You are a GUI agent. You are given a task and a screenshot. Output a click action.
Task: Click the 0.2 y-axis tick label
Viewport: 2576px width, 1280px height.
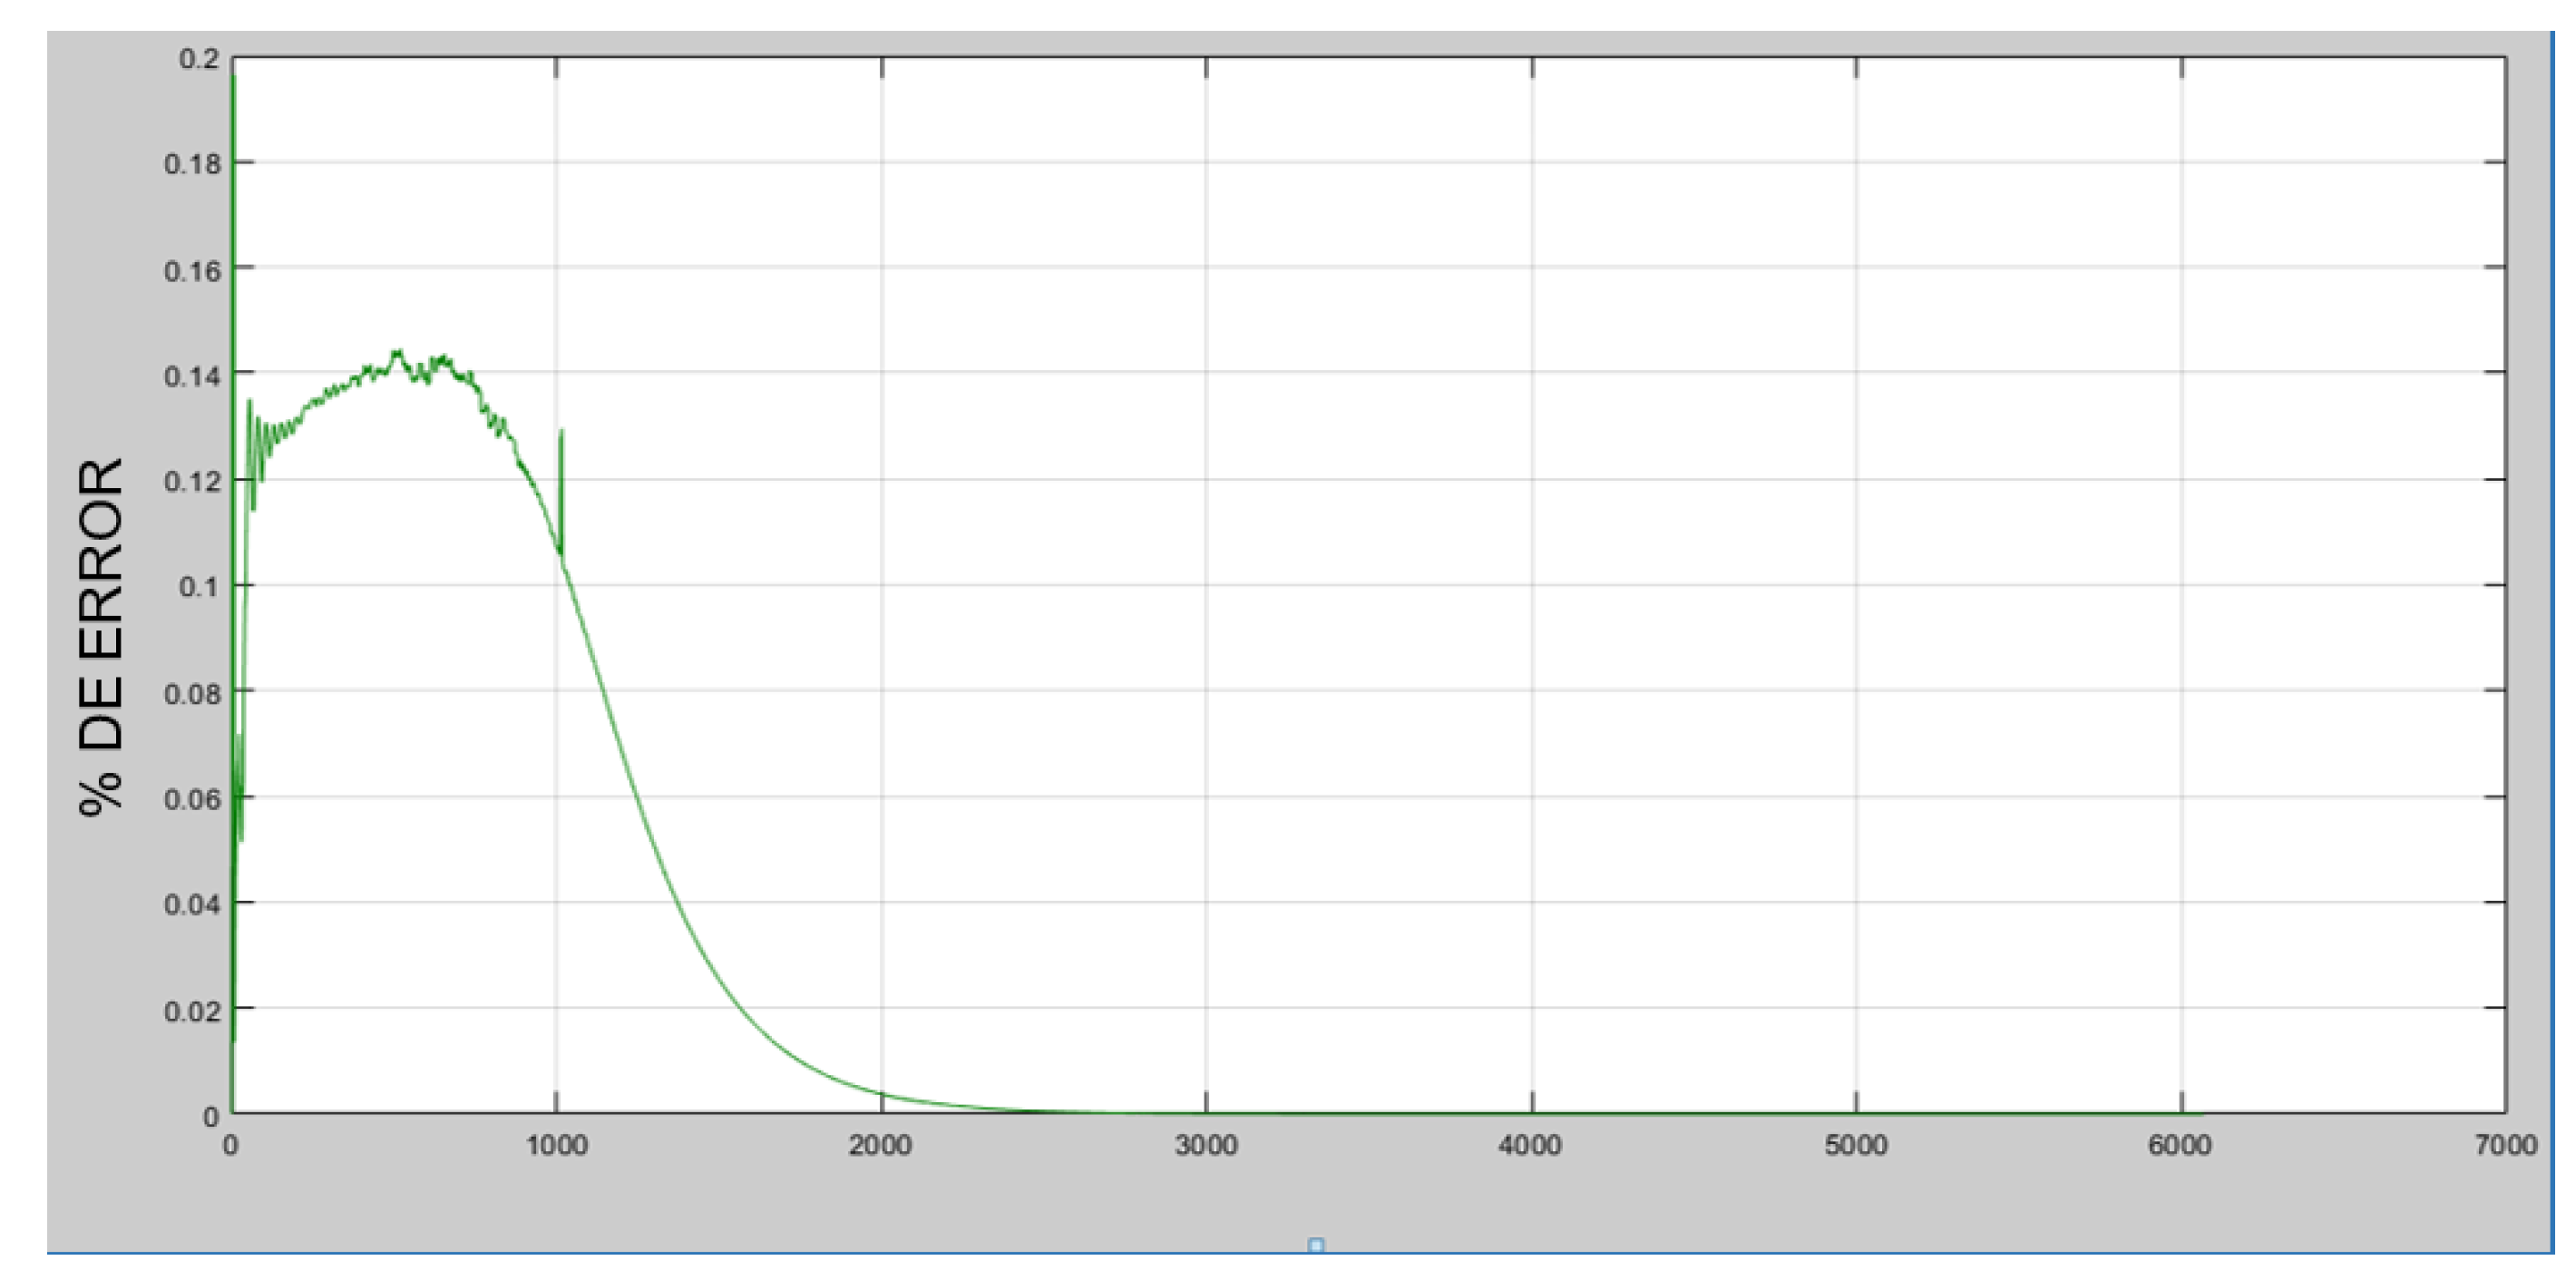pos(199,59)
